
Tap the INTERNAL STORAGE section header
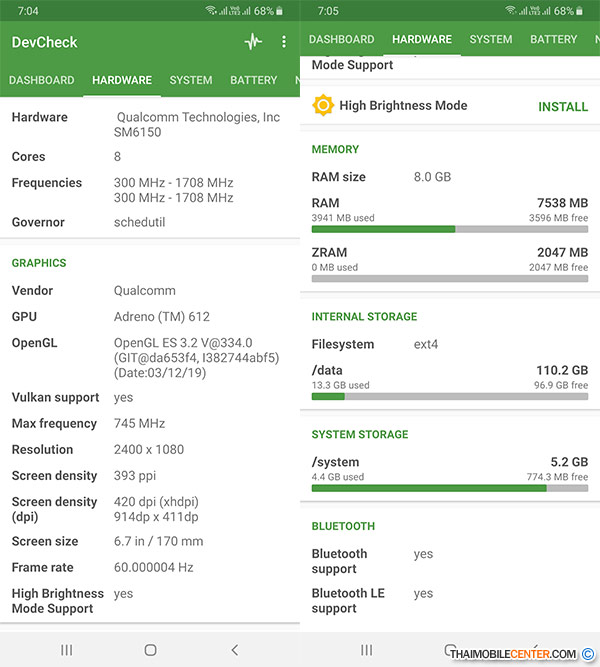tap(364, 316)
